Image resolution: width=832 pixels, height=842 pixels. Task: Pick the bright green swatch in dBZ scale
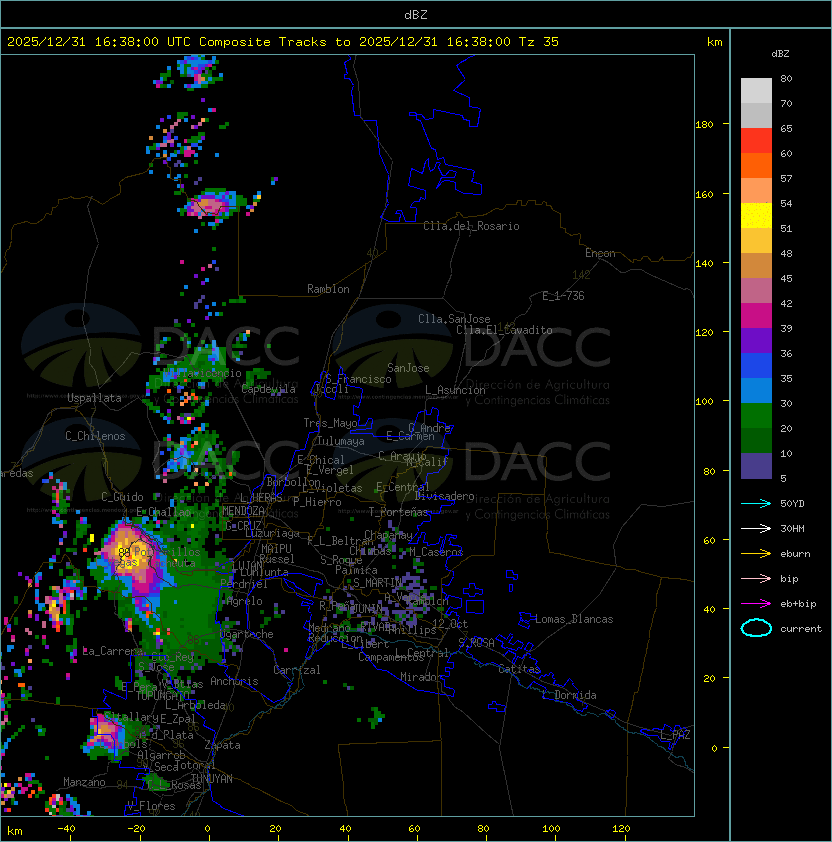pyautogui.click(x=756, y=416)
